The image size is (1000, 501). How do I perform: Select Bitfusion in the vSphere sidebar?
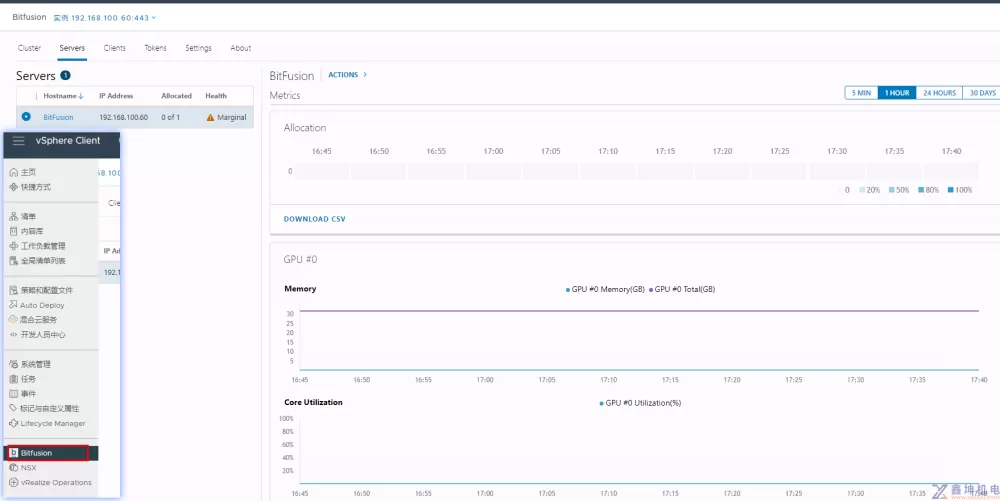pyautogui.click(x=46, y=453)
